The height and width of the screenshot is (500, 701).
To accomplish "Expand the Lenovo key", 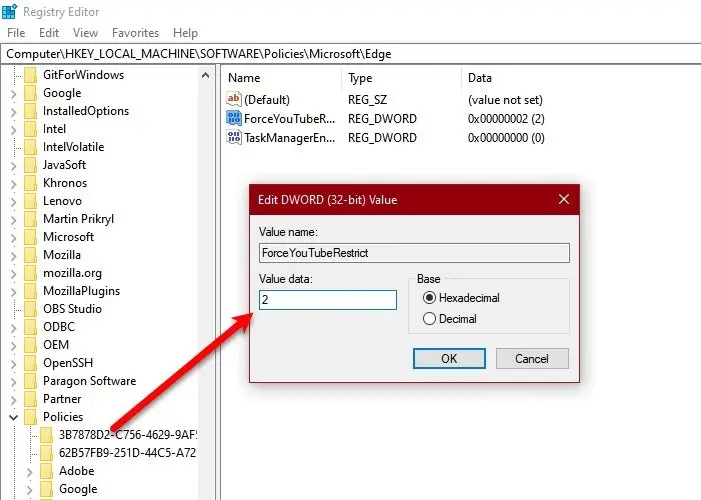I will 13,202.
